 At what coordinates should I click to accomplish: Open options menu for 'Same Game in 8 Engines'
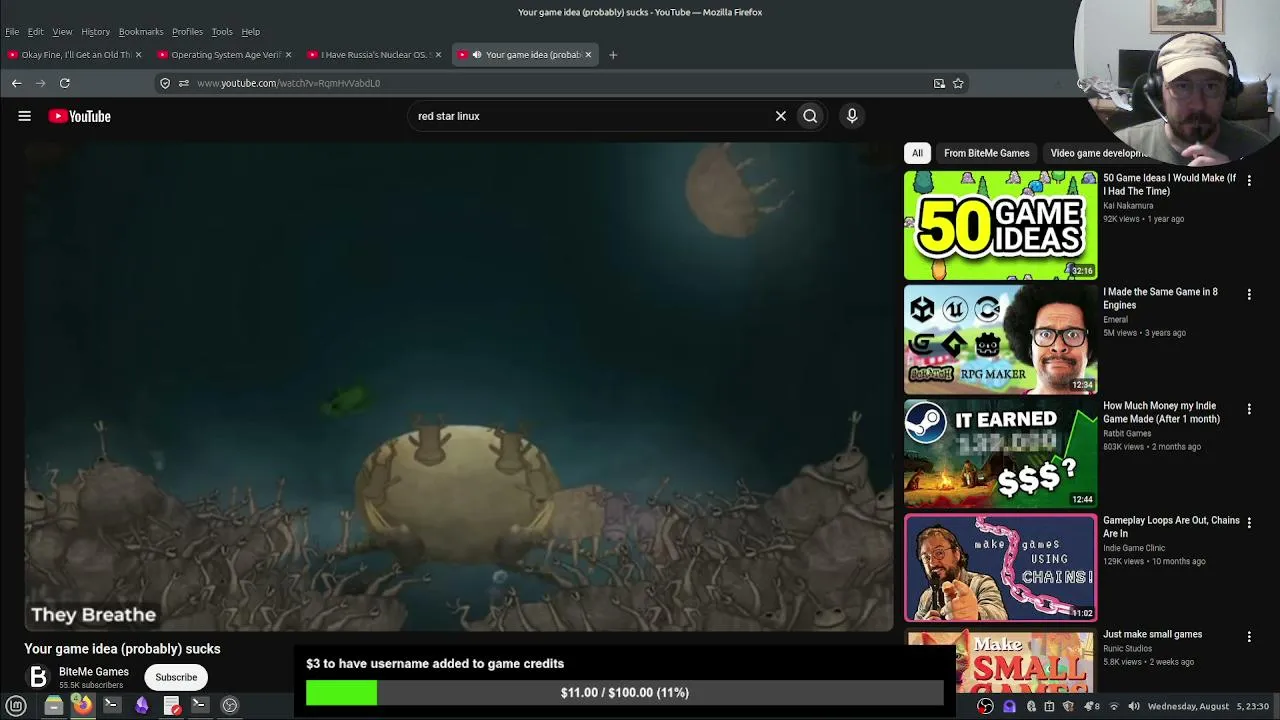pos(1249,294)
